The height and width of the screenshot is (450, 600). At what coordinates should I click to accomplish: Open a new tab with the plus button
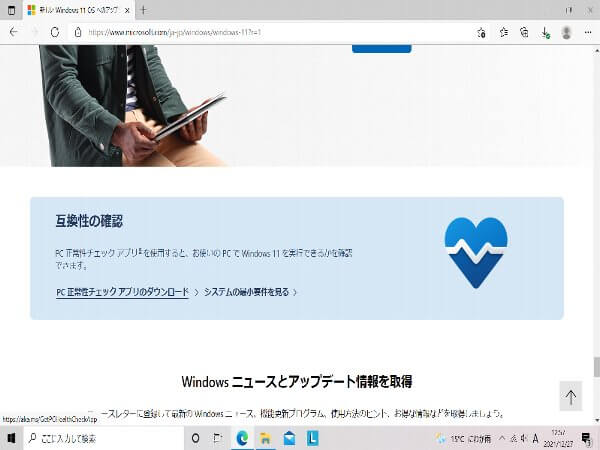[x=143, y=10]
